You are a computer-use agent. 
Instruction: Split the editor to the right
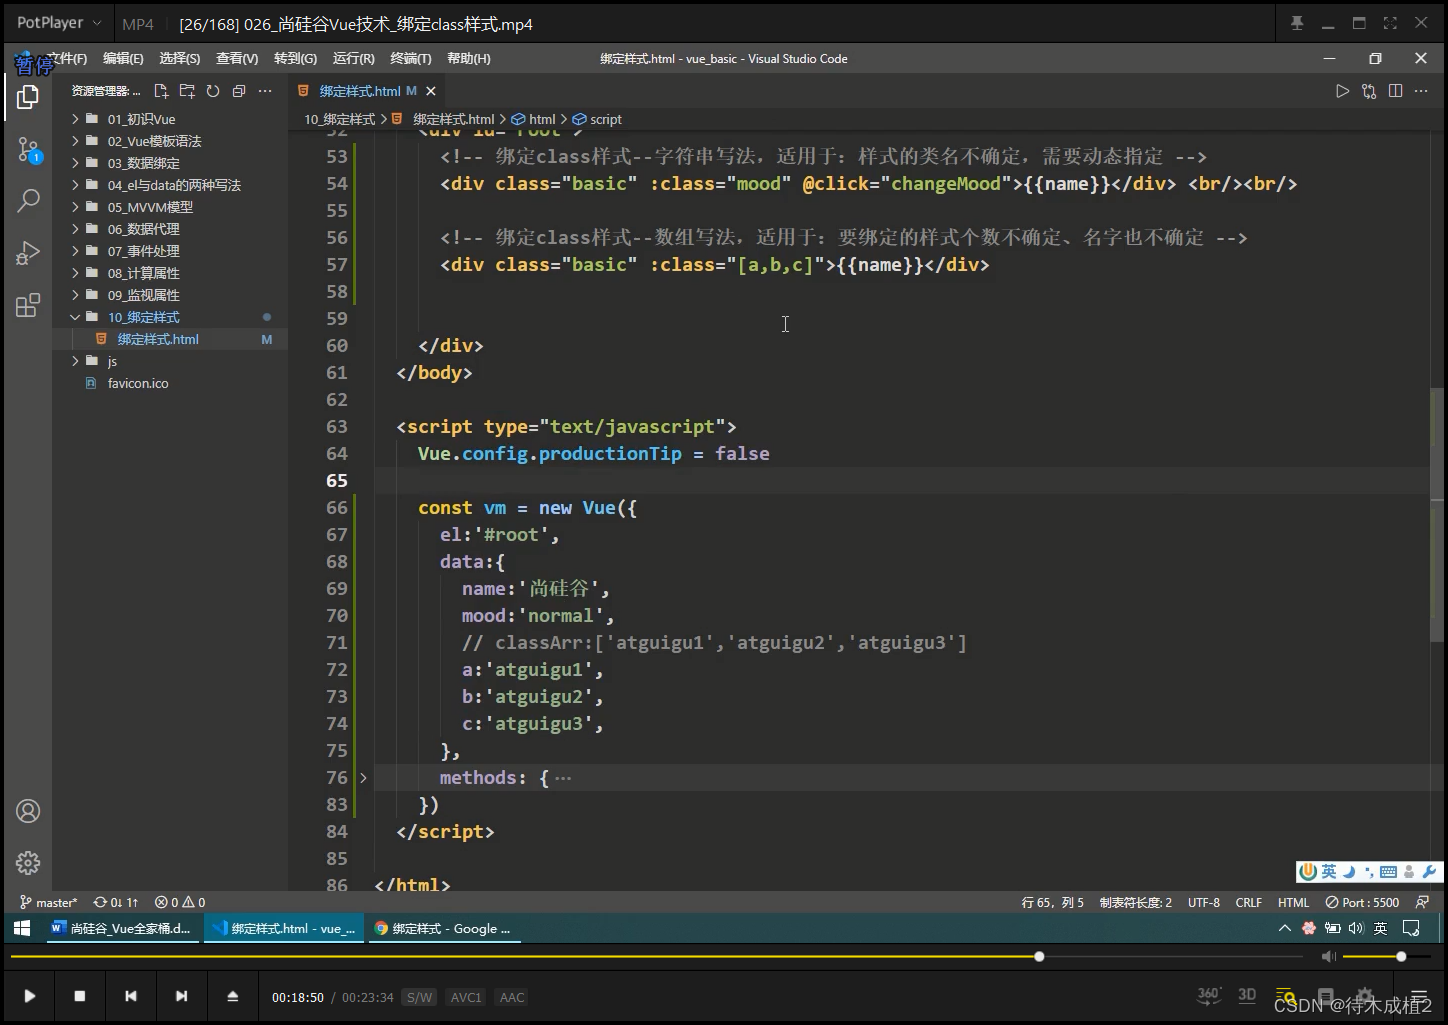click(x=1395, y=91)
